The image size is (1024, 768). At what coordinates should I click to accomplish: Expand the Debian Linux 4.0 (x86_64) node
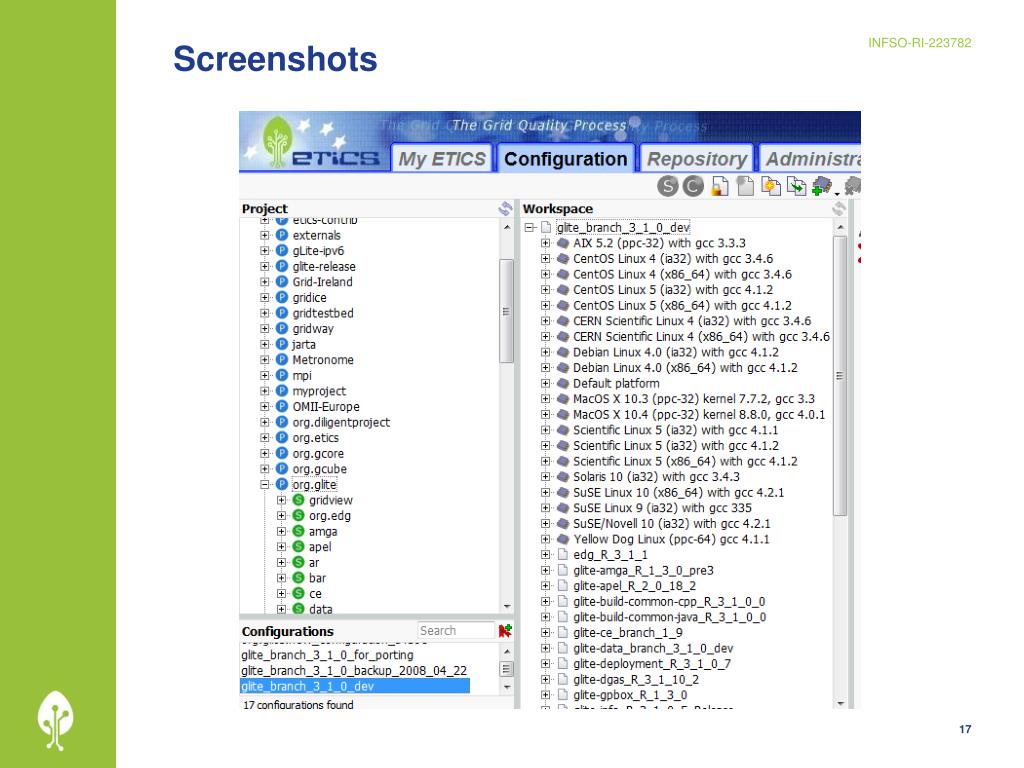pyautogui.click(x=545, y=368)
